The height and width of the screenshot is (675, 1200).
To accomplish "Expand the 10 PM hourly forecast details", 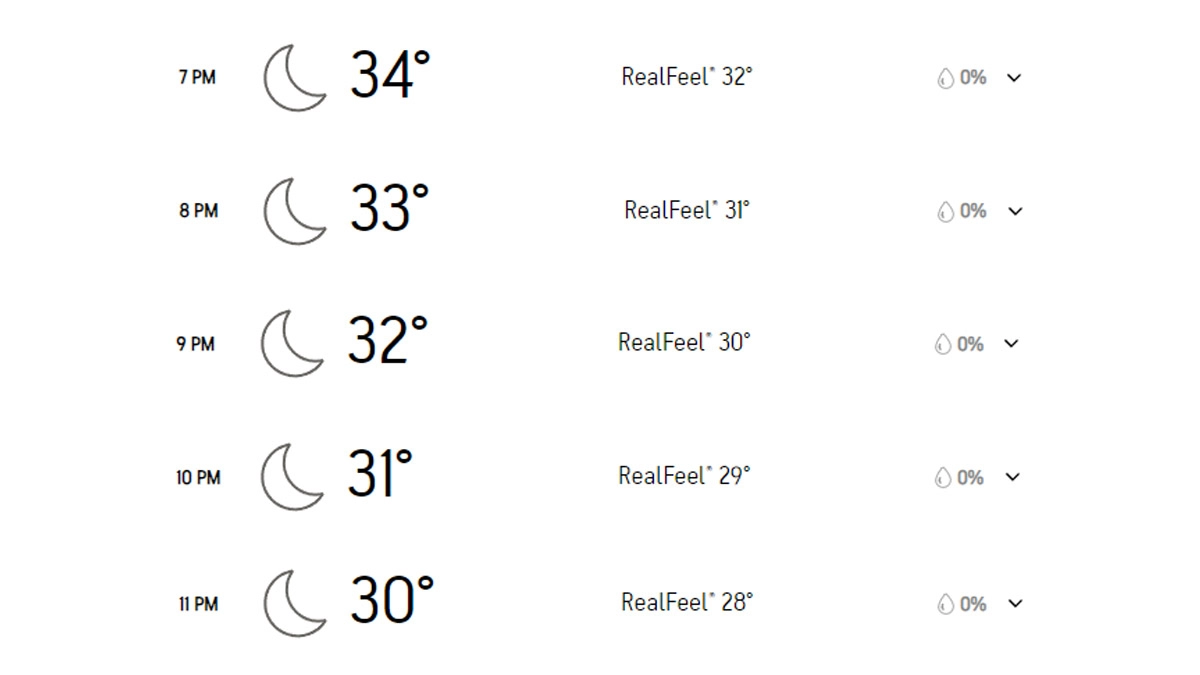I will tap(1013, 477).
